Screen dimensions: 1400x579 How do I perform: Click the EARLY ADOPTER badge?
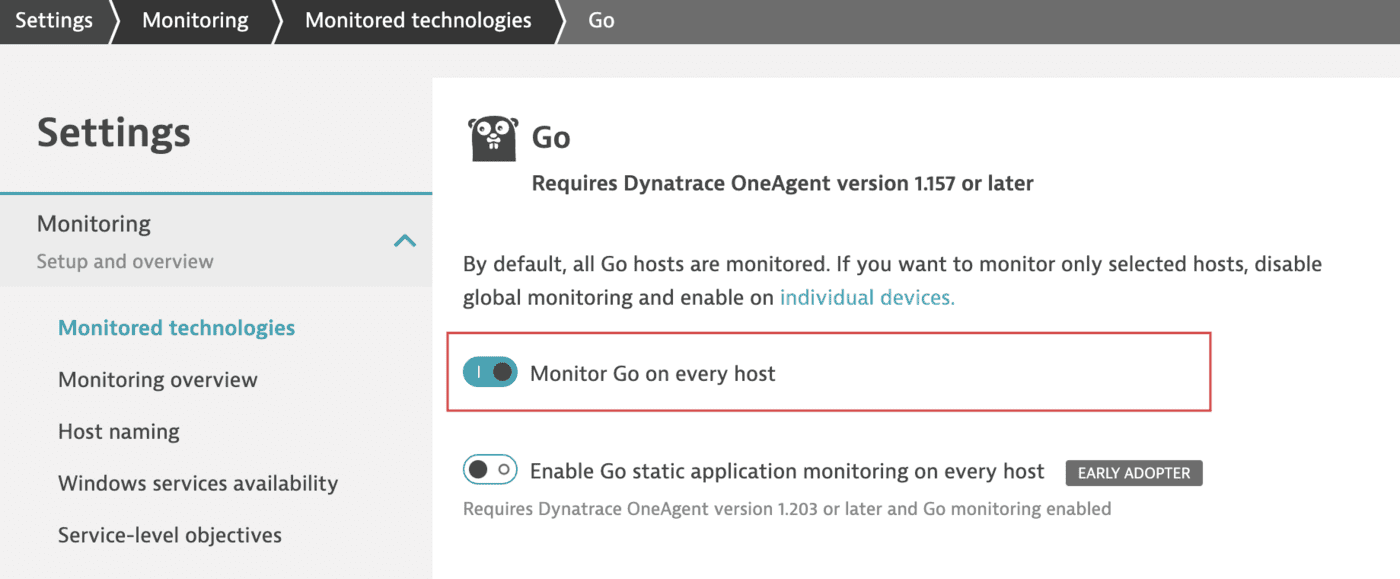coord(1133,472)
